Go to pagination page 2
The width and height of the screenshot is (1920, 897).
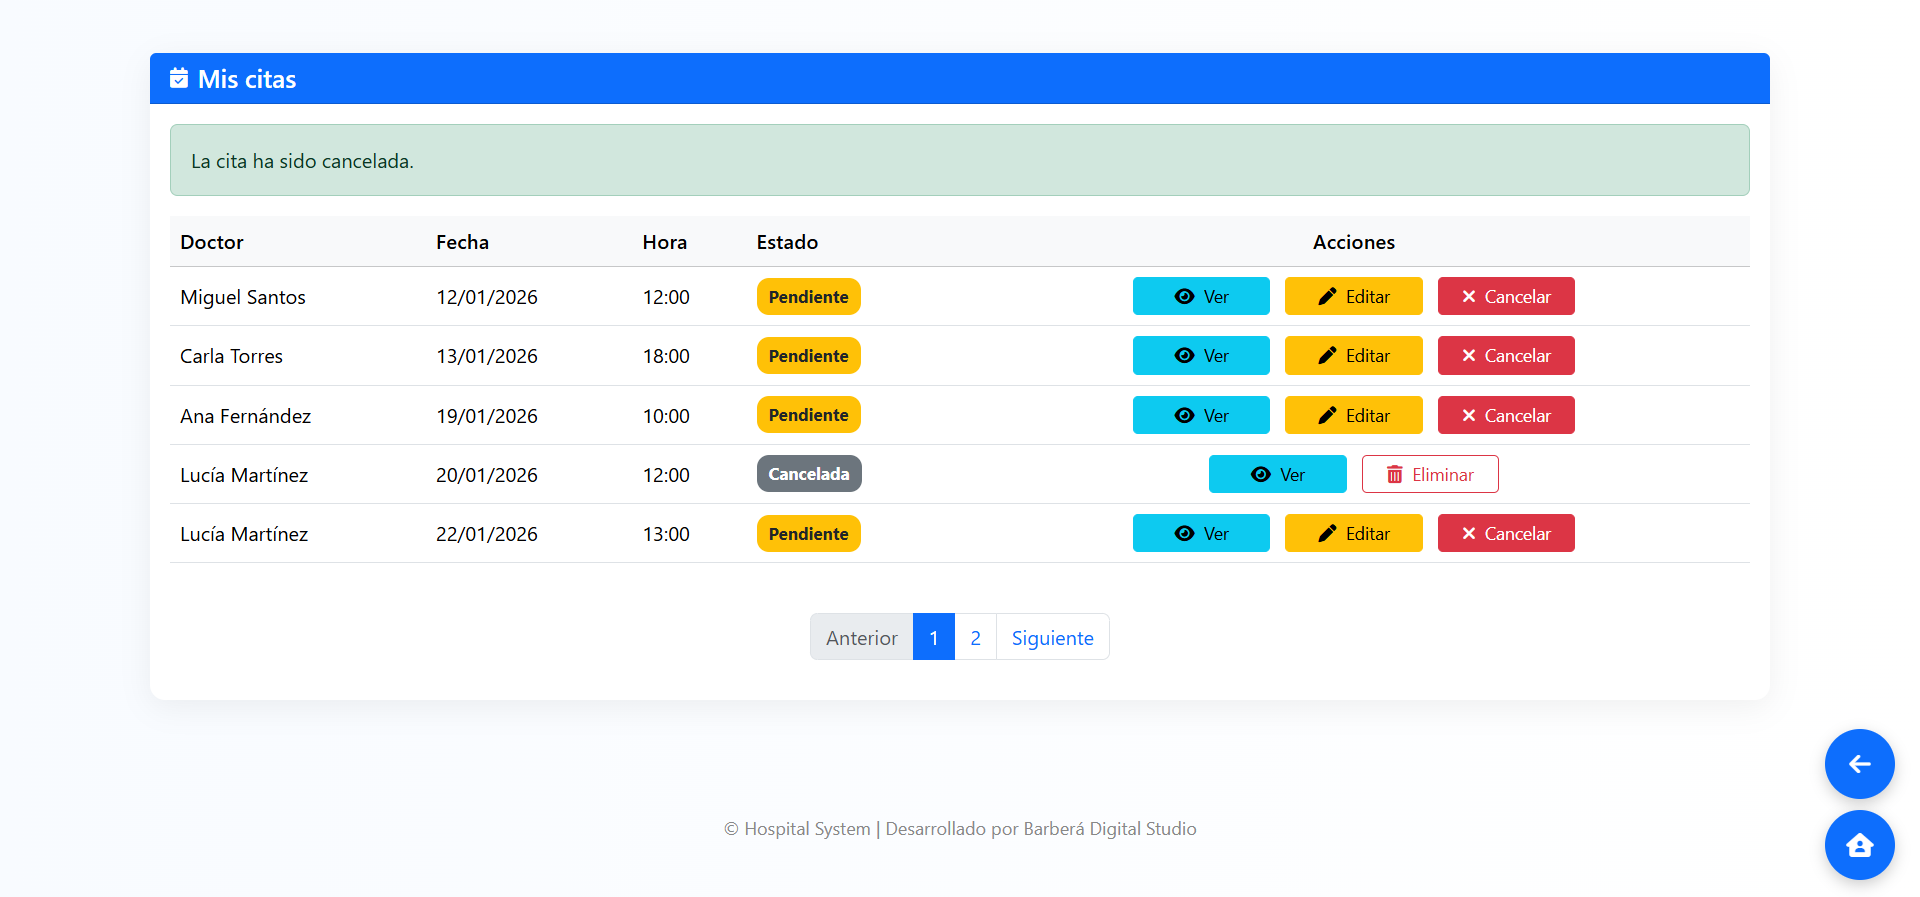point(975,637)
